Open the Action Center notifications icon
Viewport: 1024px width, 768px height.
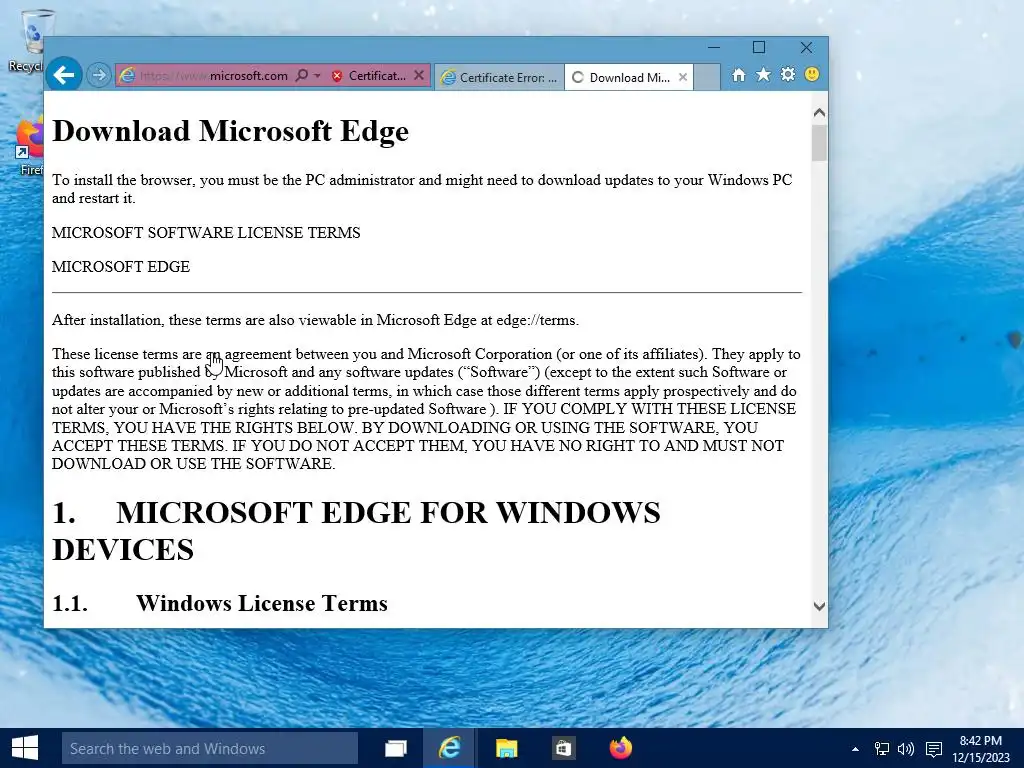click(934, 749)
